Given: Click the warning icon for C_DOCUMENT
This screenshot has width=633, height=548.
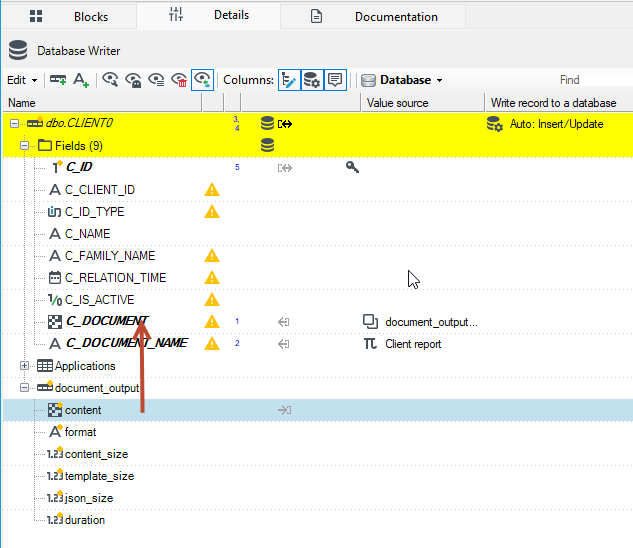Looking at the screenshot, I should [212, 322].
